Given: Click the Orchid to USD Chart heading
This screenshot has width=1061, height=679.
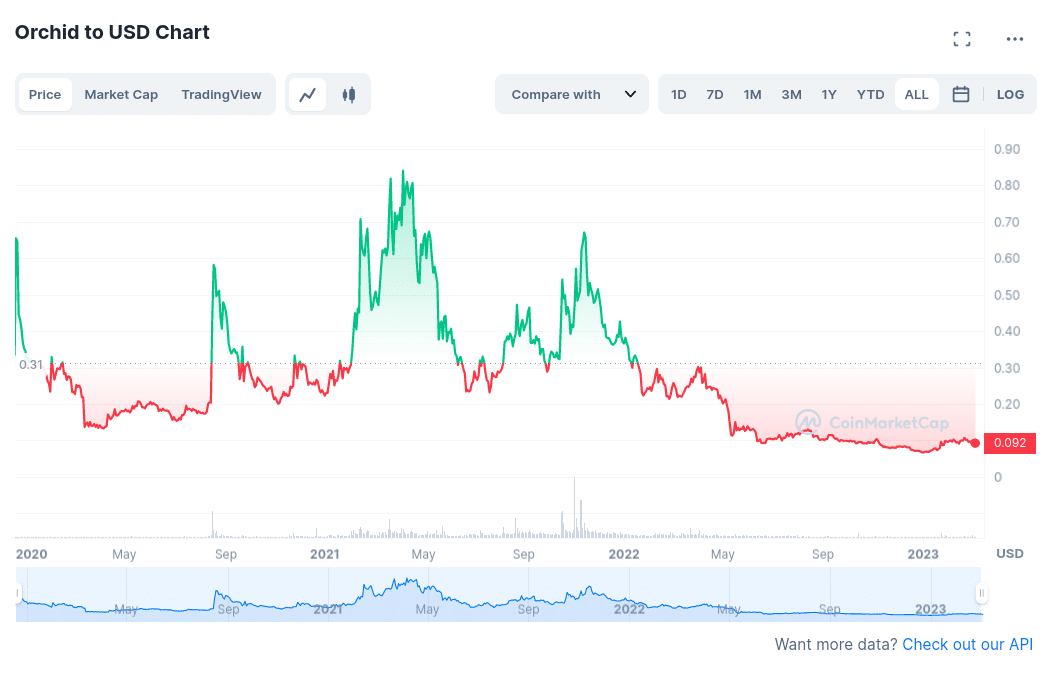Looking at the screenshot, I should pos(112,32).
